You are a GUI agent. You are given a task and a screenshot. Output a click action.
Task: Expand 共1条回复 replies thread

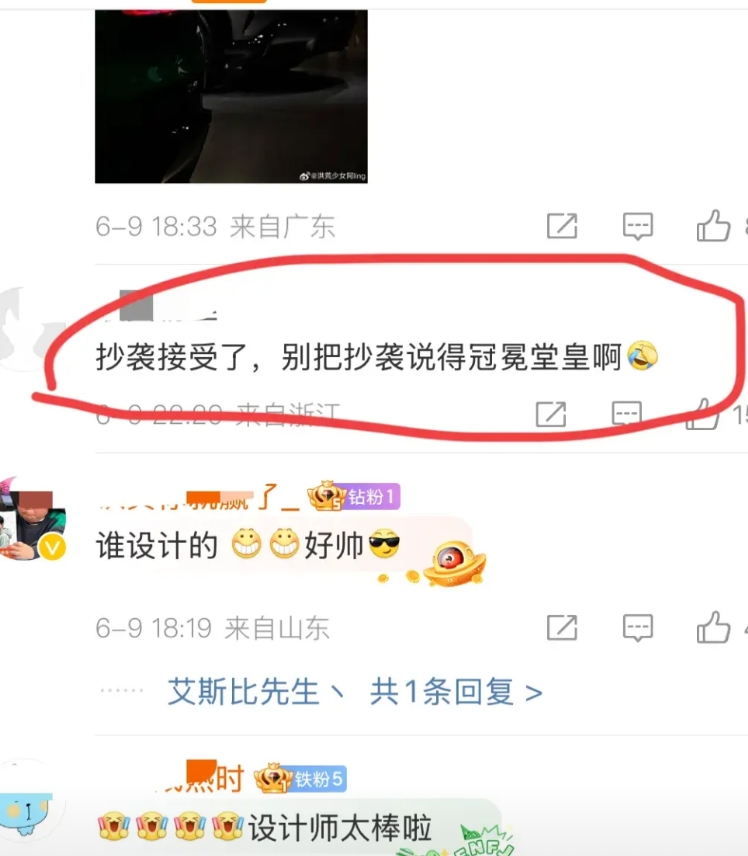(x=456, y=692)
